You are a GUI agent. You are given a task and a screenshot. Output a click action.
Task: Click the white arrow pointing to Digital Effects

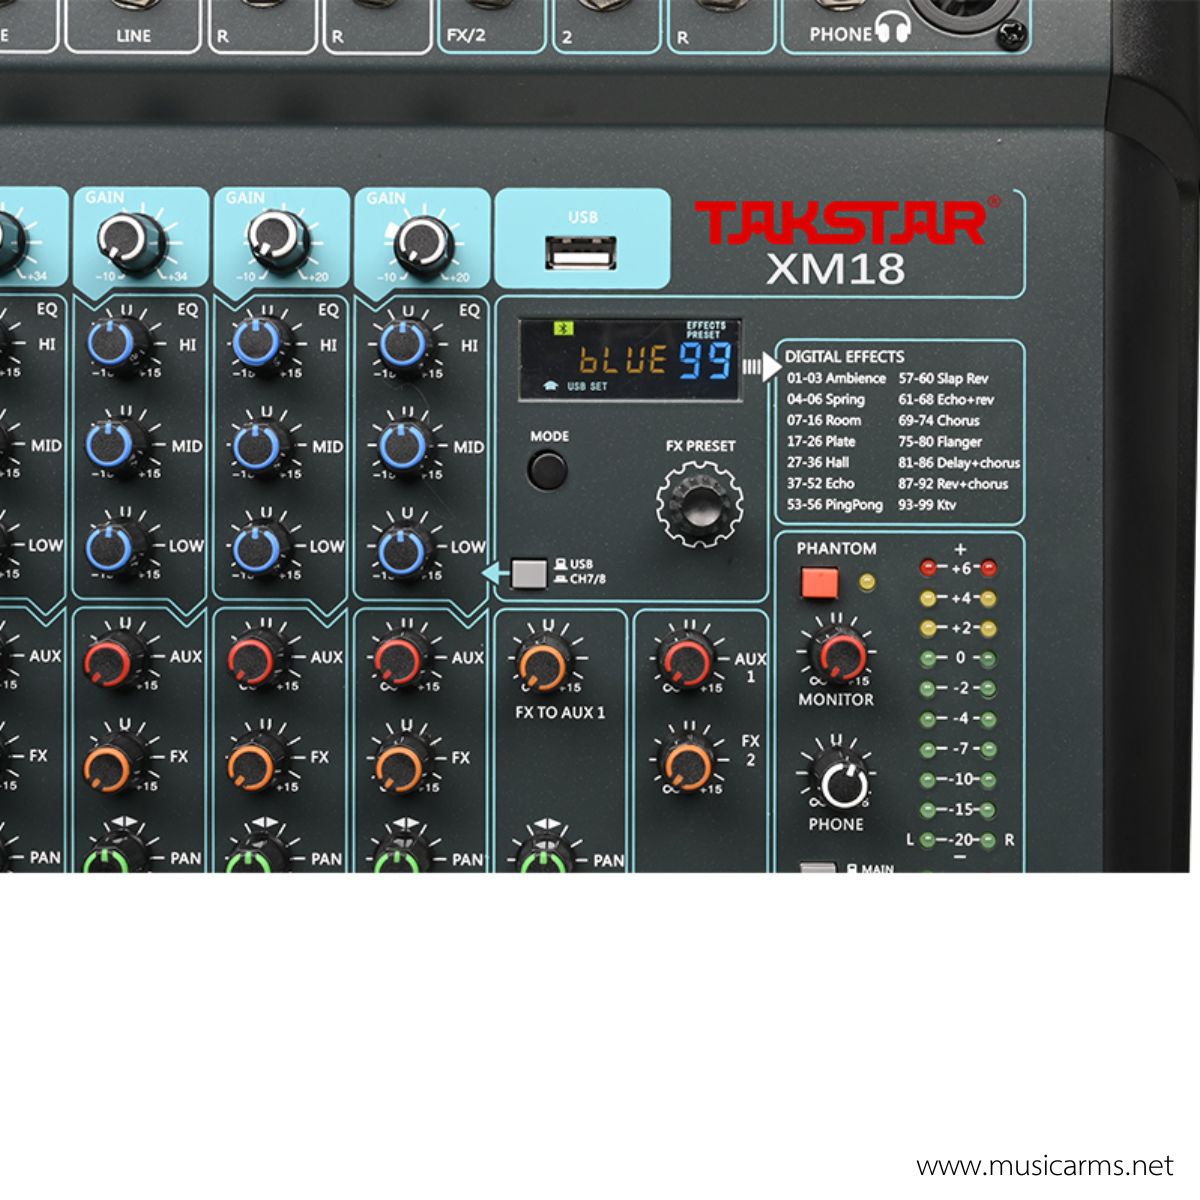click(x=770, y=366)
